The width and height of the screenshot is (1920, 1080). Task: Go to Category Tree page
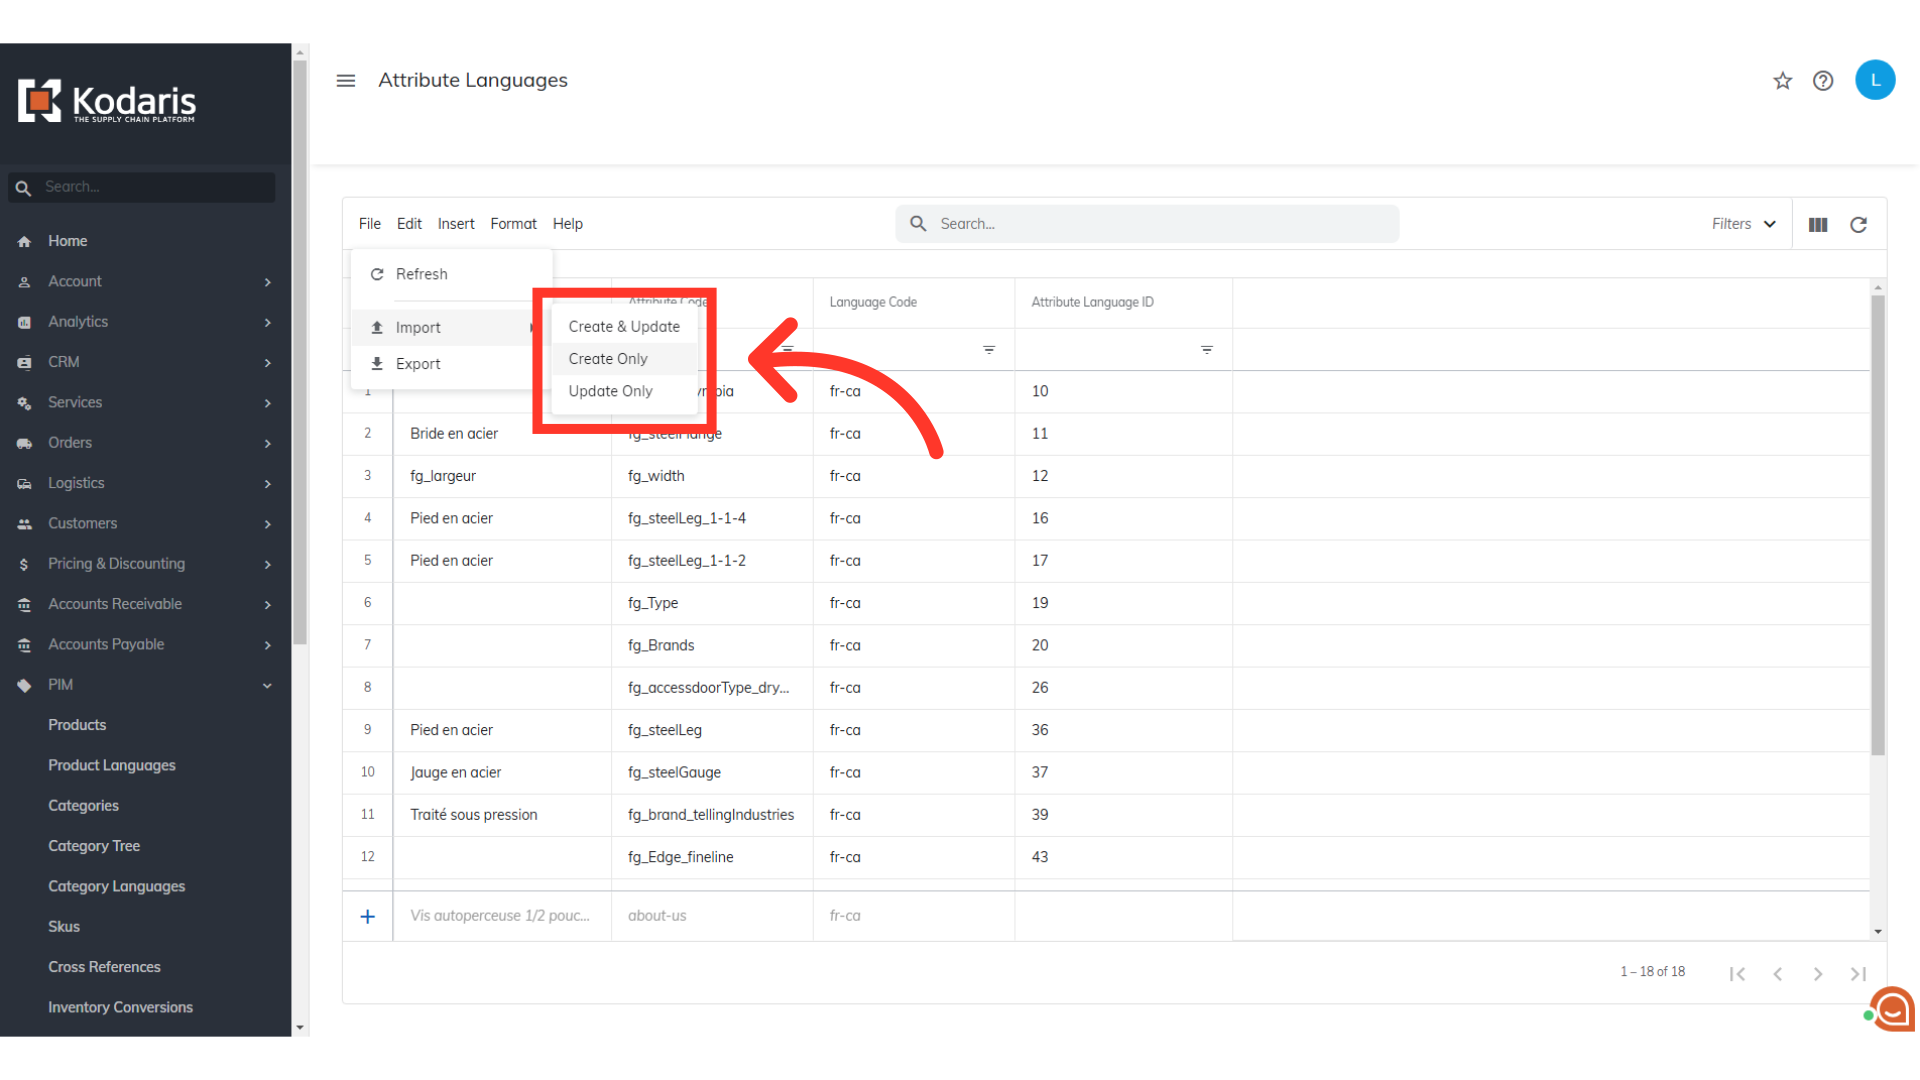(94, 846)
